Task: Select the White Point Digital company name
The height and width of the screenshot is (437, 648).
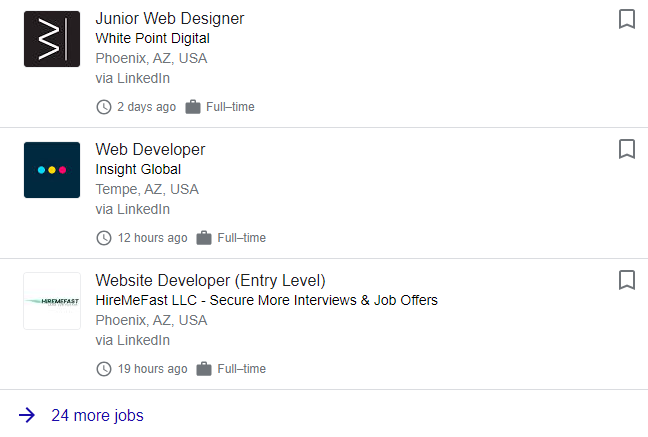Action: pyautogui.click(x=152, y=38)
